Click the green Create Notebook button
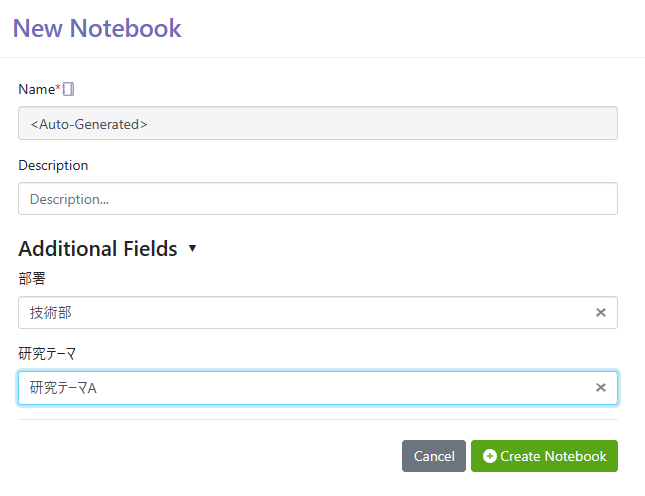 tap(544, 456)
